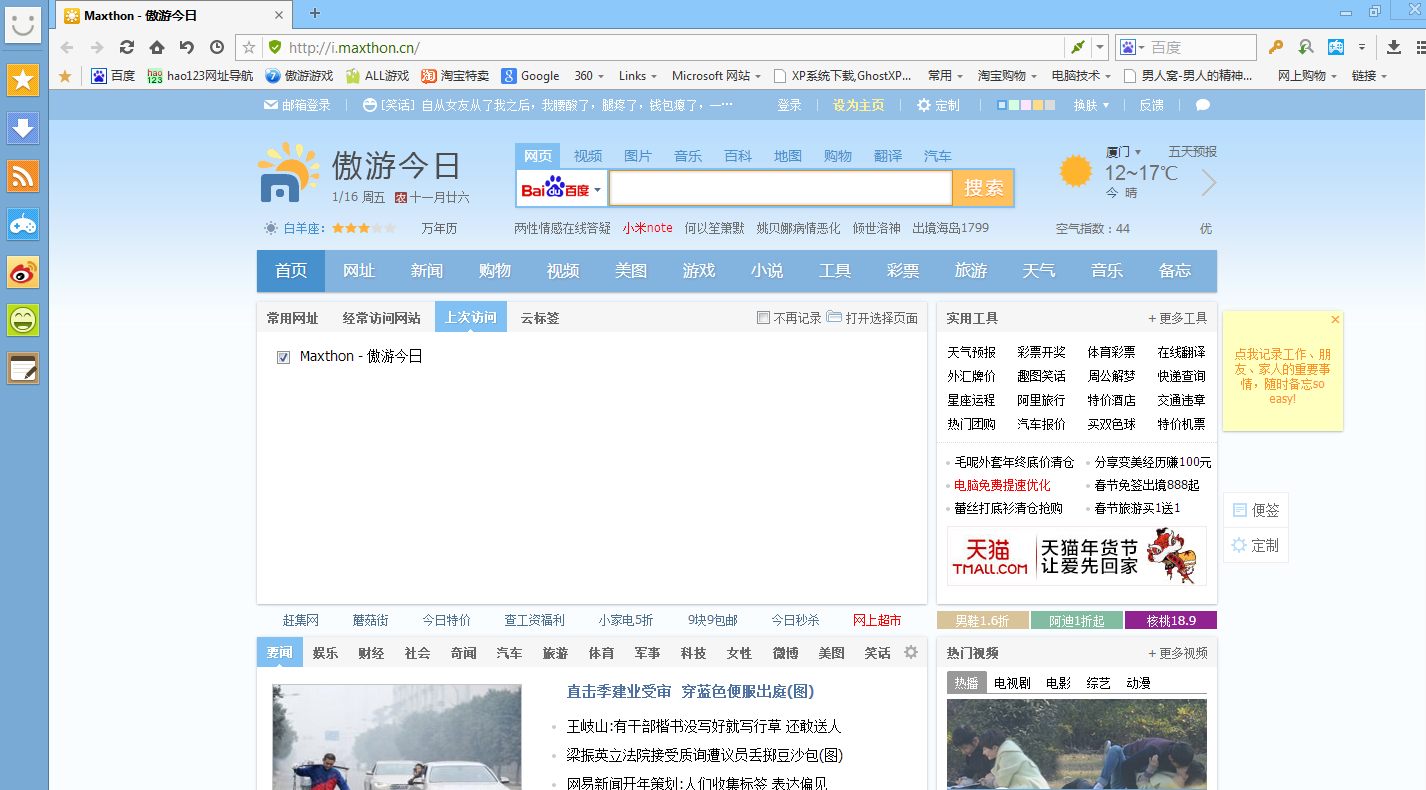1426x790 pixels.
Task: Reload the page with refresh icon
Action: point(127,47)
